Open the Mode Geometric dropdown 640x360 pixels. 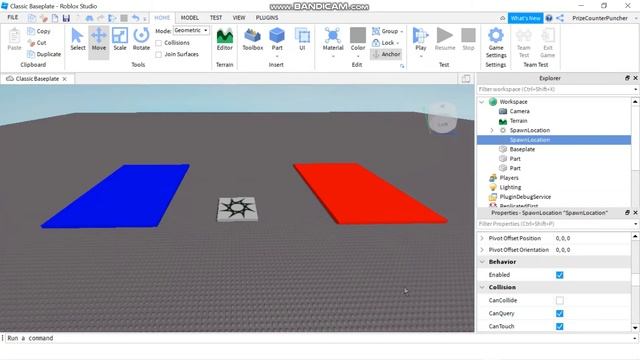(x=191, y=30)
